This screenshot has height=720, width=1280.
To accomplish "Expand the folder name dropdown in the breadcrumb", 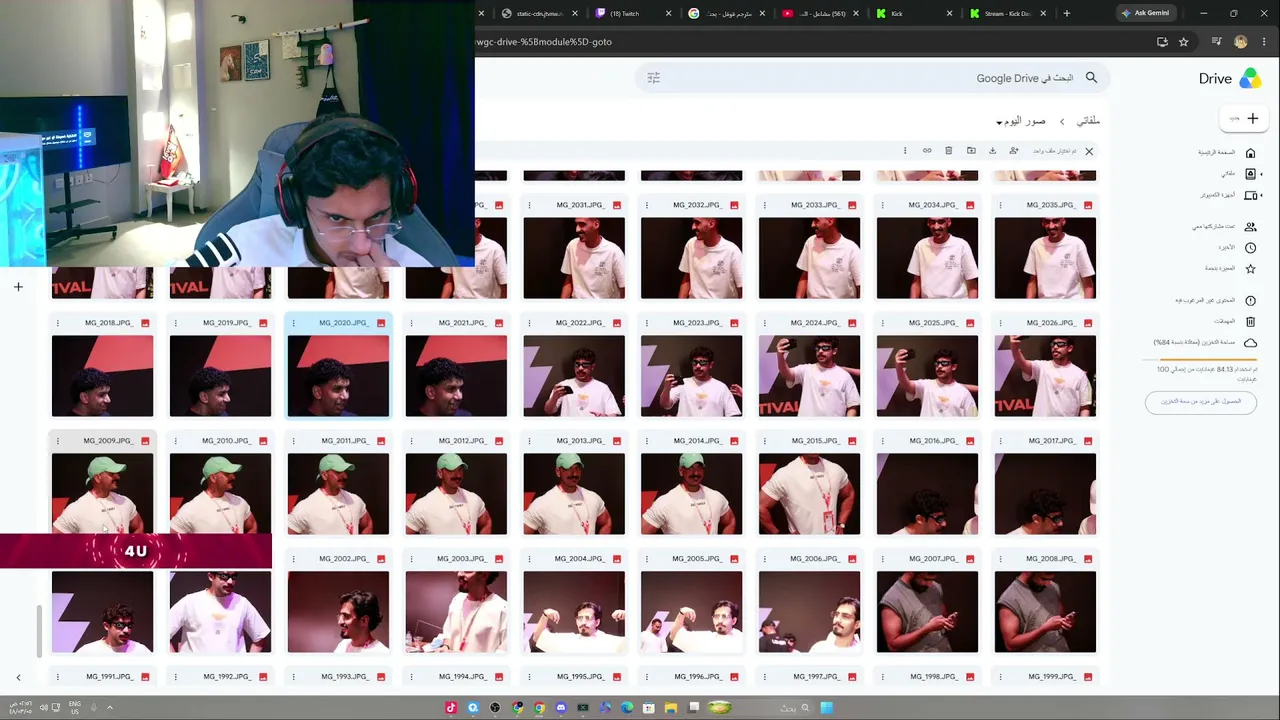I will 999,122.
